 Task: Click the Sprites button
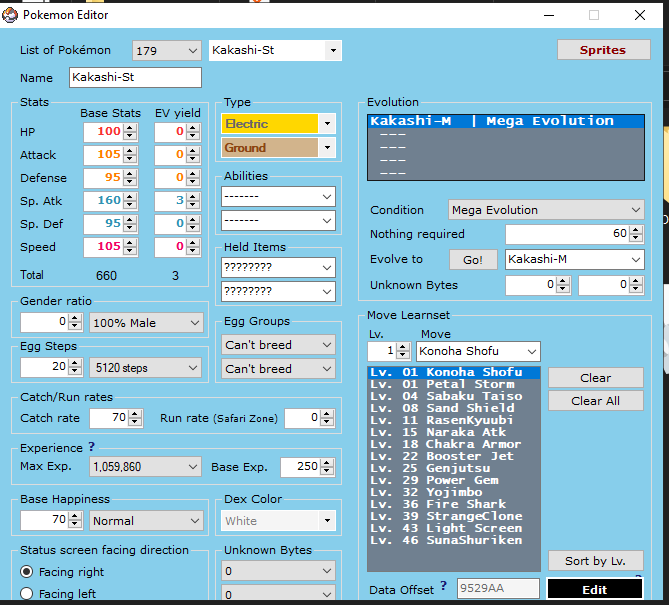coord(602,50)
